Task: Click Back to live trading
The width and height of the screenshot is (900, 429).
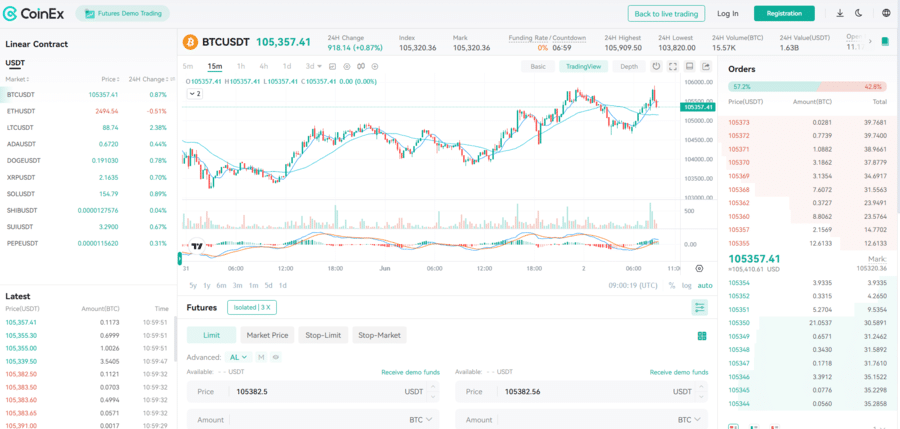Action: (x=666, y=13)
